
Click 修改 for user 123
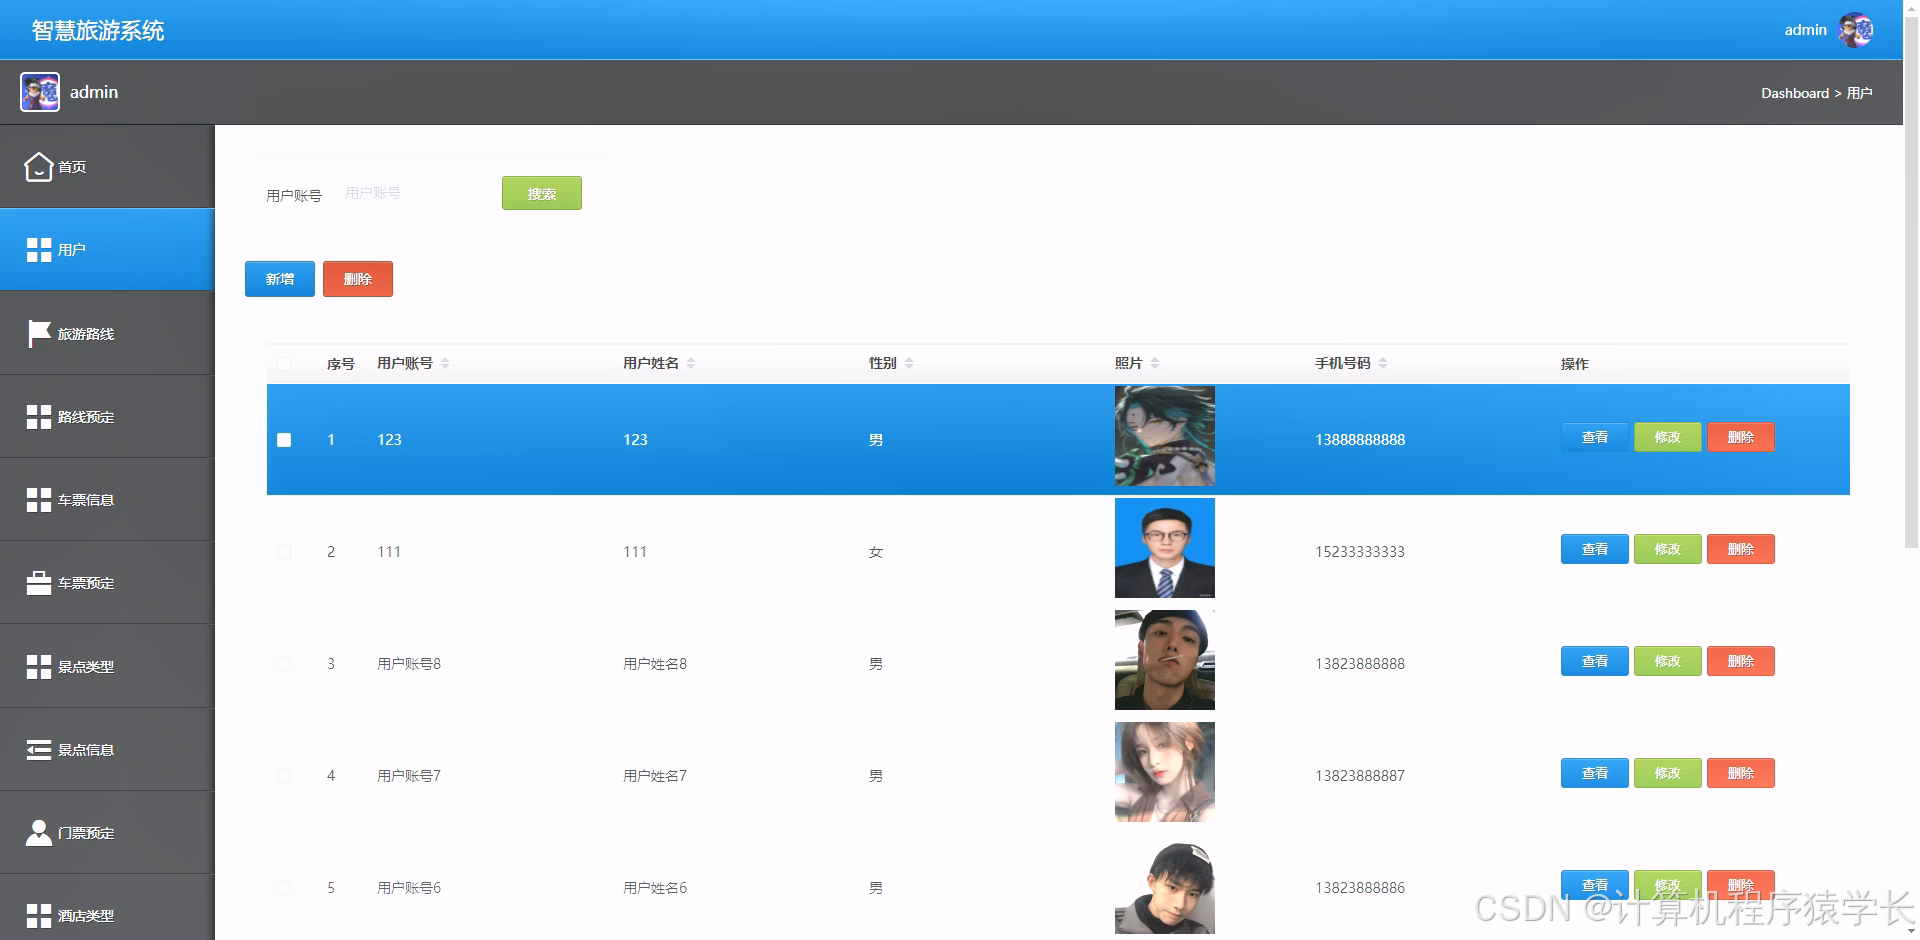1667,437
